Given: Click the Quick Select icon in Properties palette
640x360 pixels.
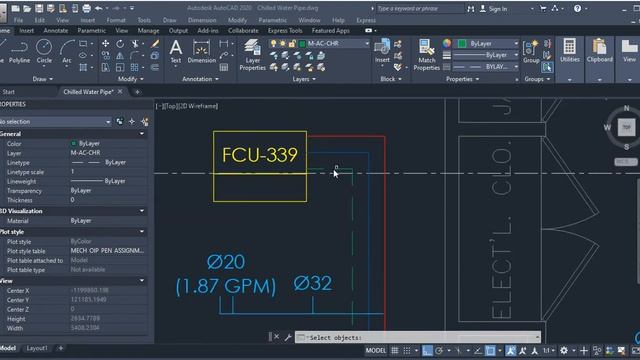Looking at the screenshot, I should click(x=144, y=122).
